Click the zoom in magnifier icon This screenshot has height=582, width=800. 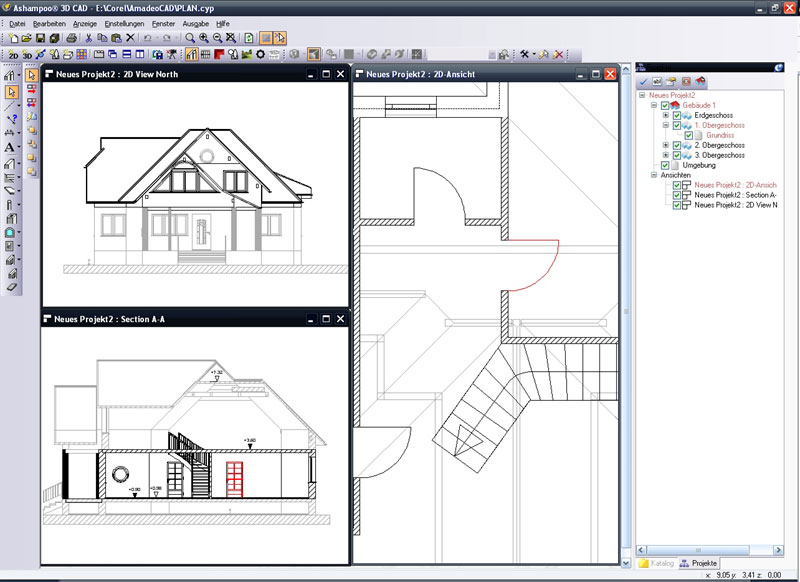coord(205,38)
